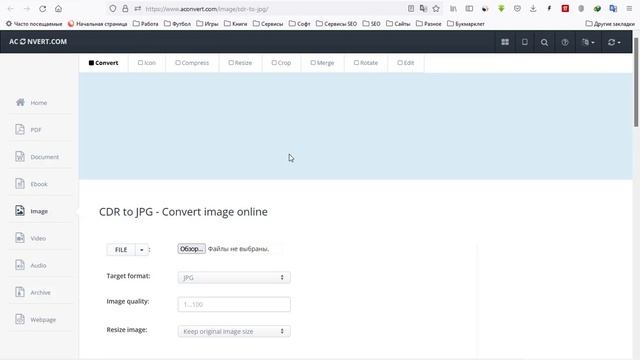Open the Игры bookmarks folder
Image resolution: width=640 pixels, height=360 pixels.
(x=207, y=24)
